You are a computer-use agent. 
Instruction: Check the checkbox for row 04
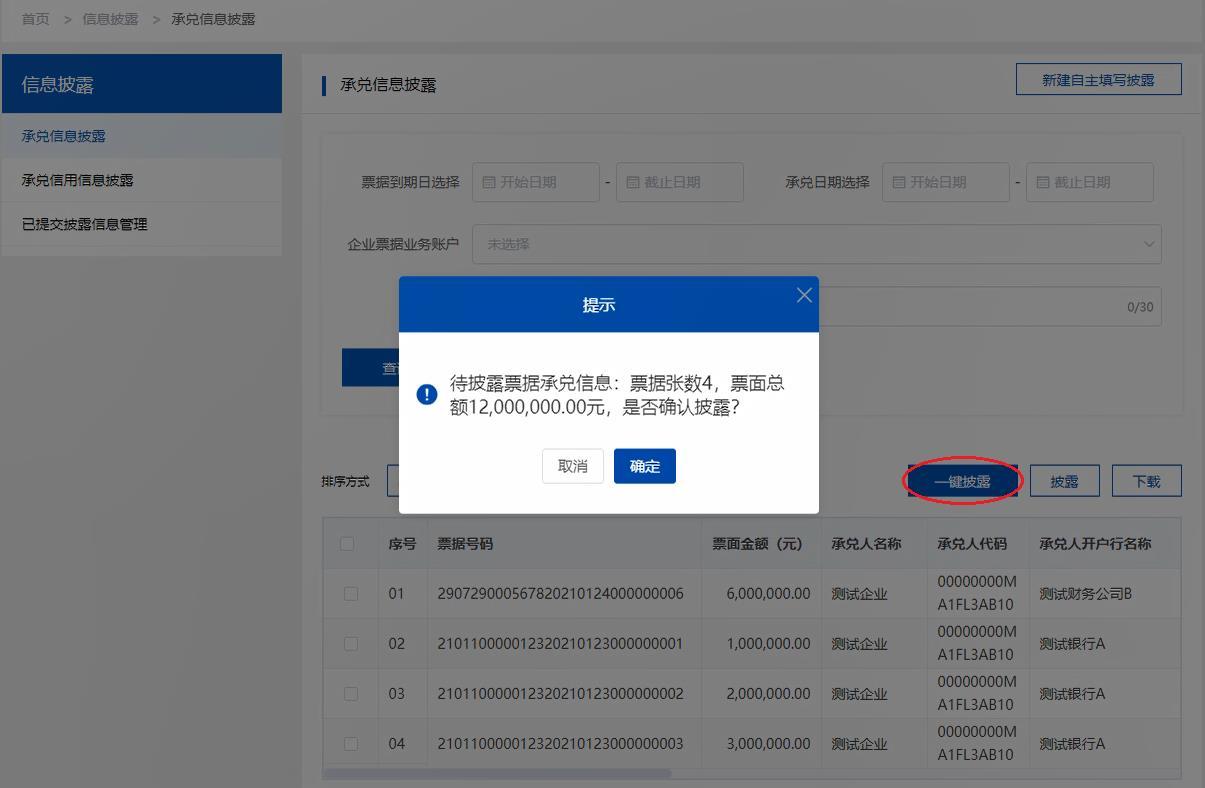point(350,743)
